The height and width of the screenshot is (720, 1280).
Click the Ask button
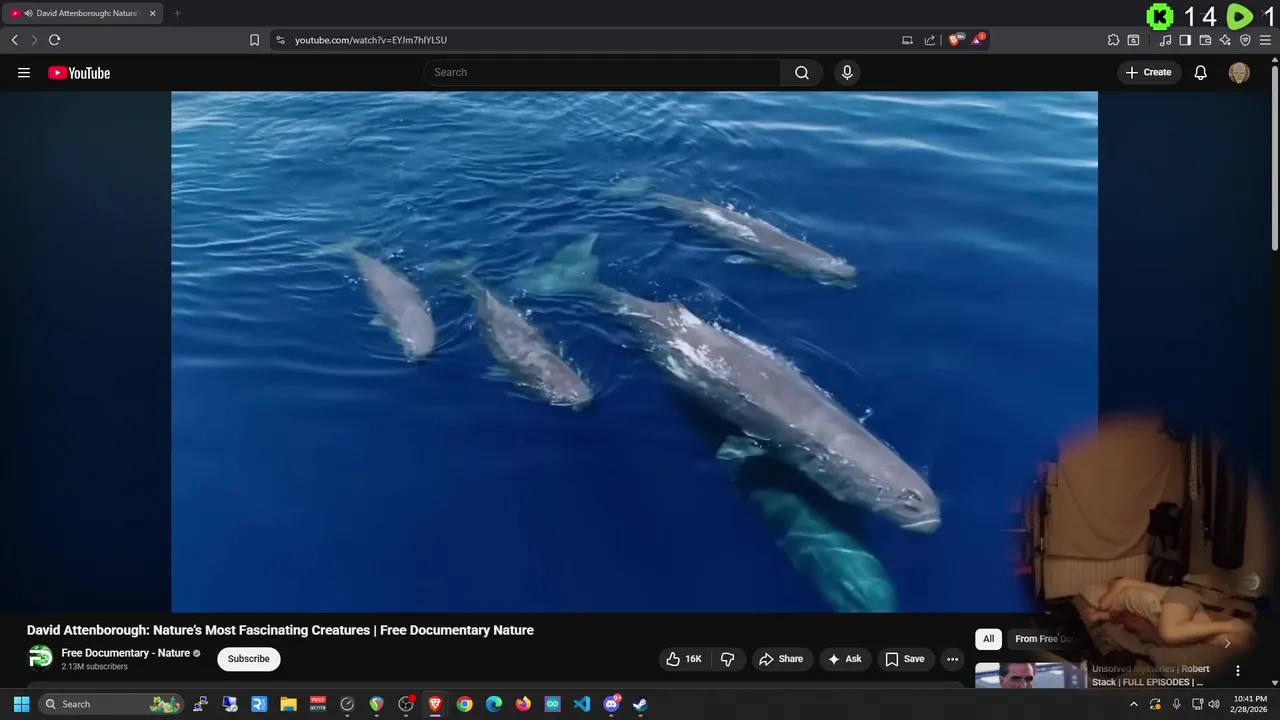[845, 659]
